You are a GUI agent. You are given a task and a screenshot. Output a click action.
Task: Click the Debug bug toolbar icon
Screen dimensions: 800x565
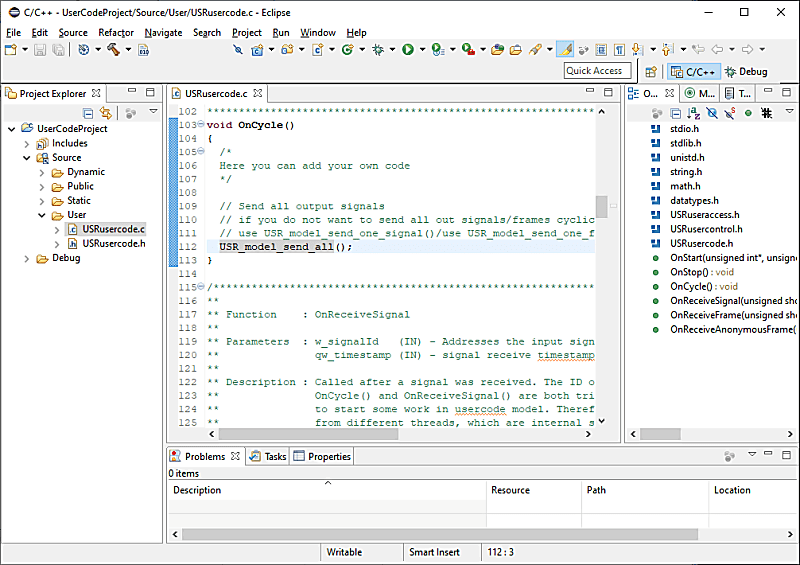(x=378, y=49)
